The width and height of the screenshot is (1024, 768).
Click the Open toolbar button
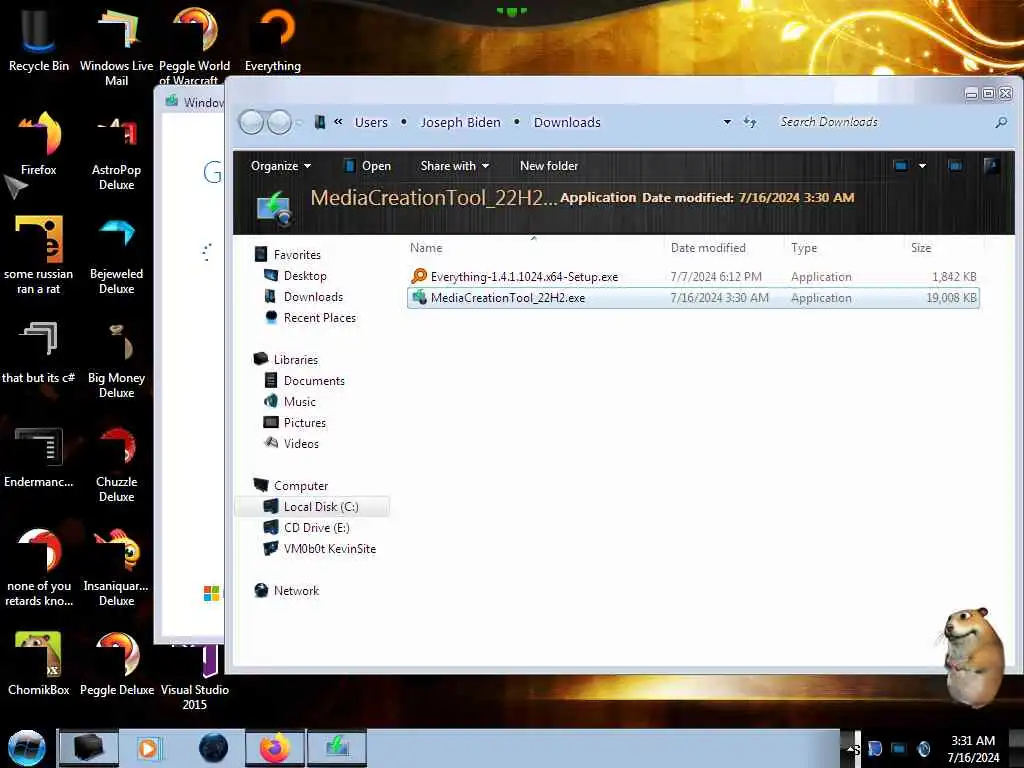367,166
